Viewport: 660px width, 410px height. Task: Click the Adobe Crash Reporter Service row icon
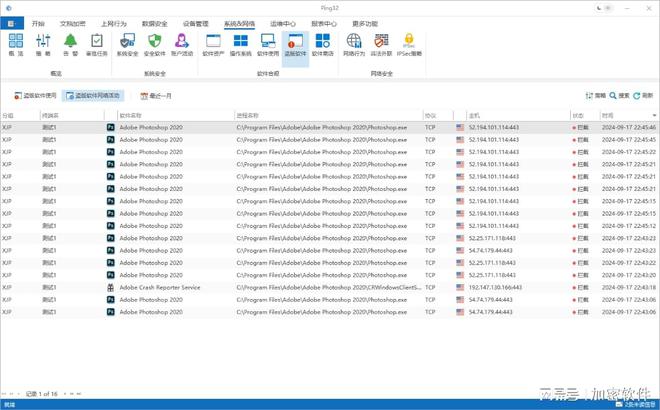pyautogui.click(x=110, y=288)
